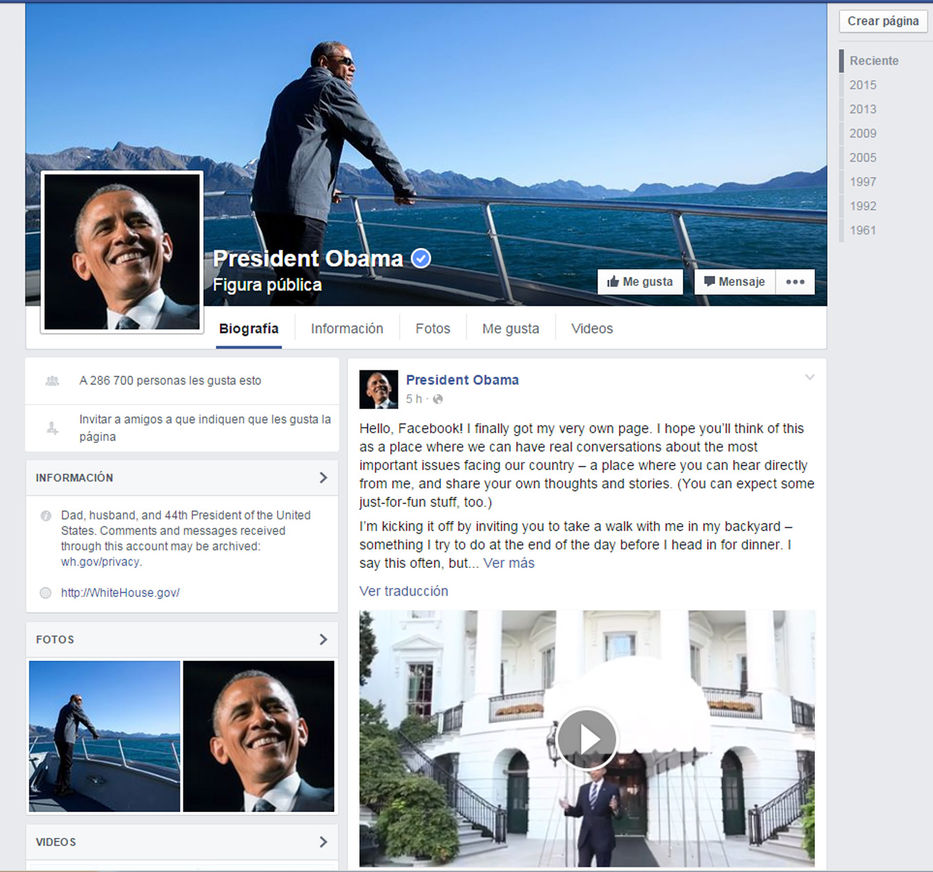Open the Videos tab
The image size is (933, 872).
click(x=592, y=328)
